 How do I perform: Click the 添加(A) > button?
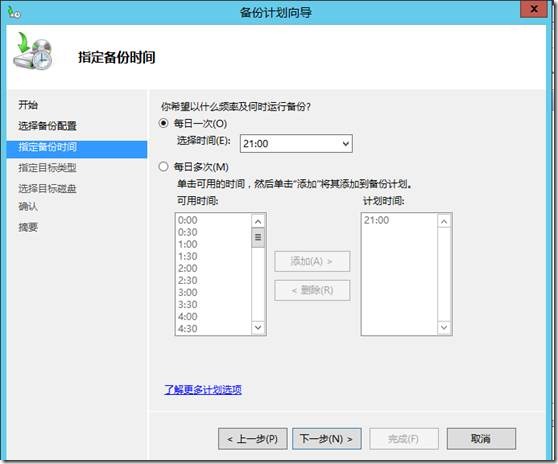[312, 262]
